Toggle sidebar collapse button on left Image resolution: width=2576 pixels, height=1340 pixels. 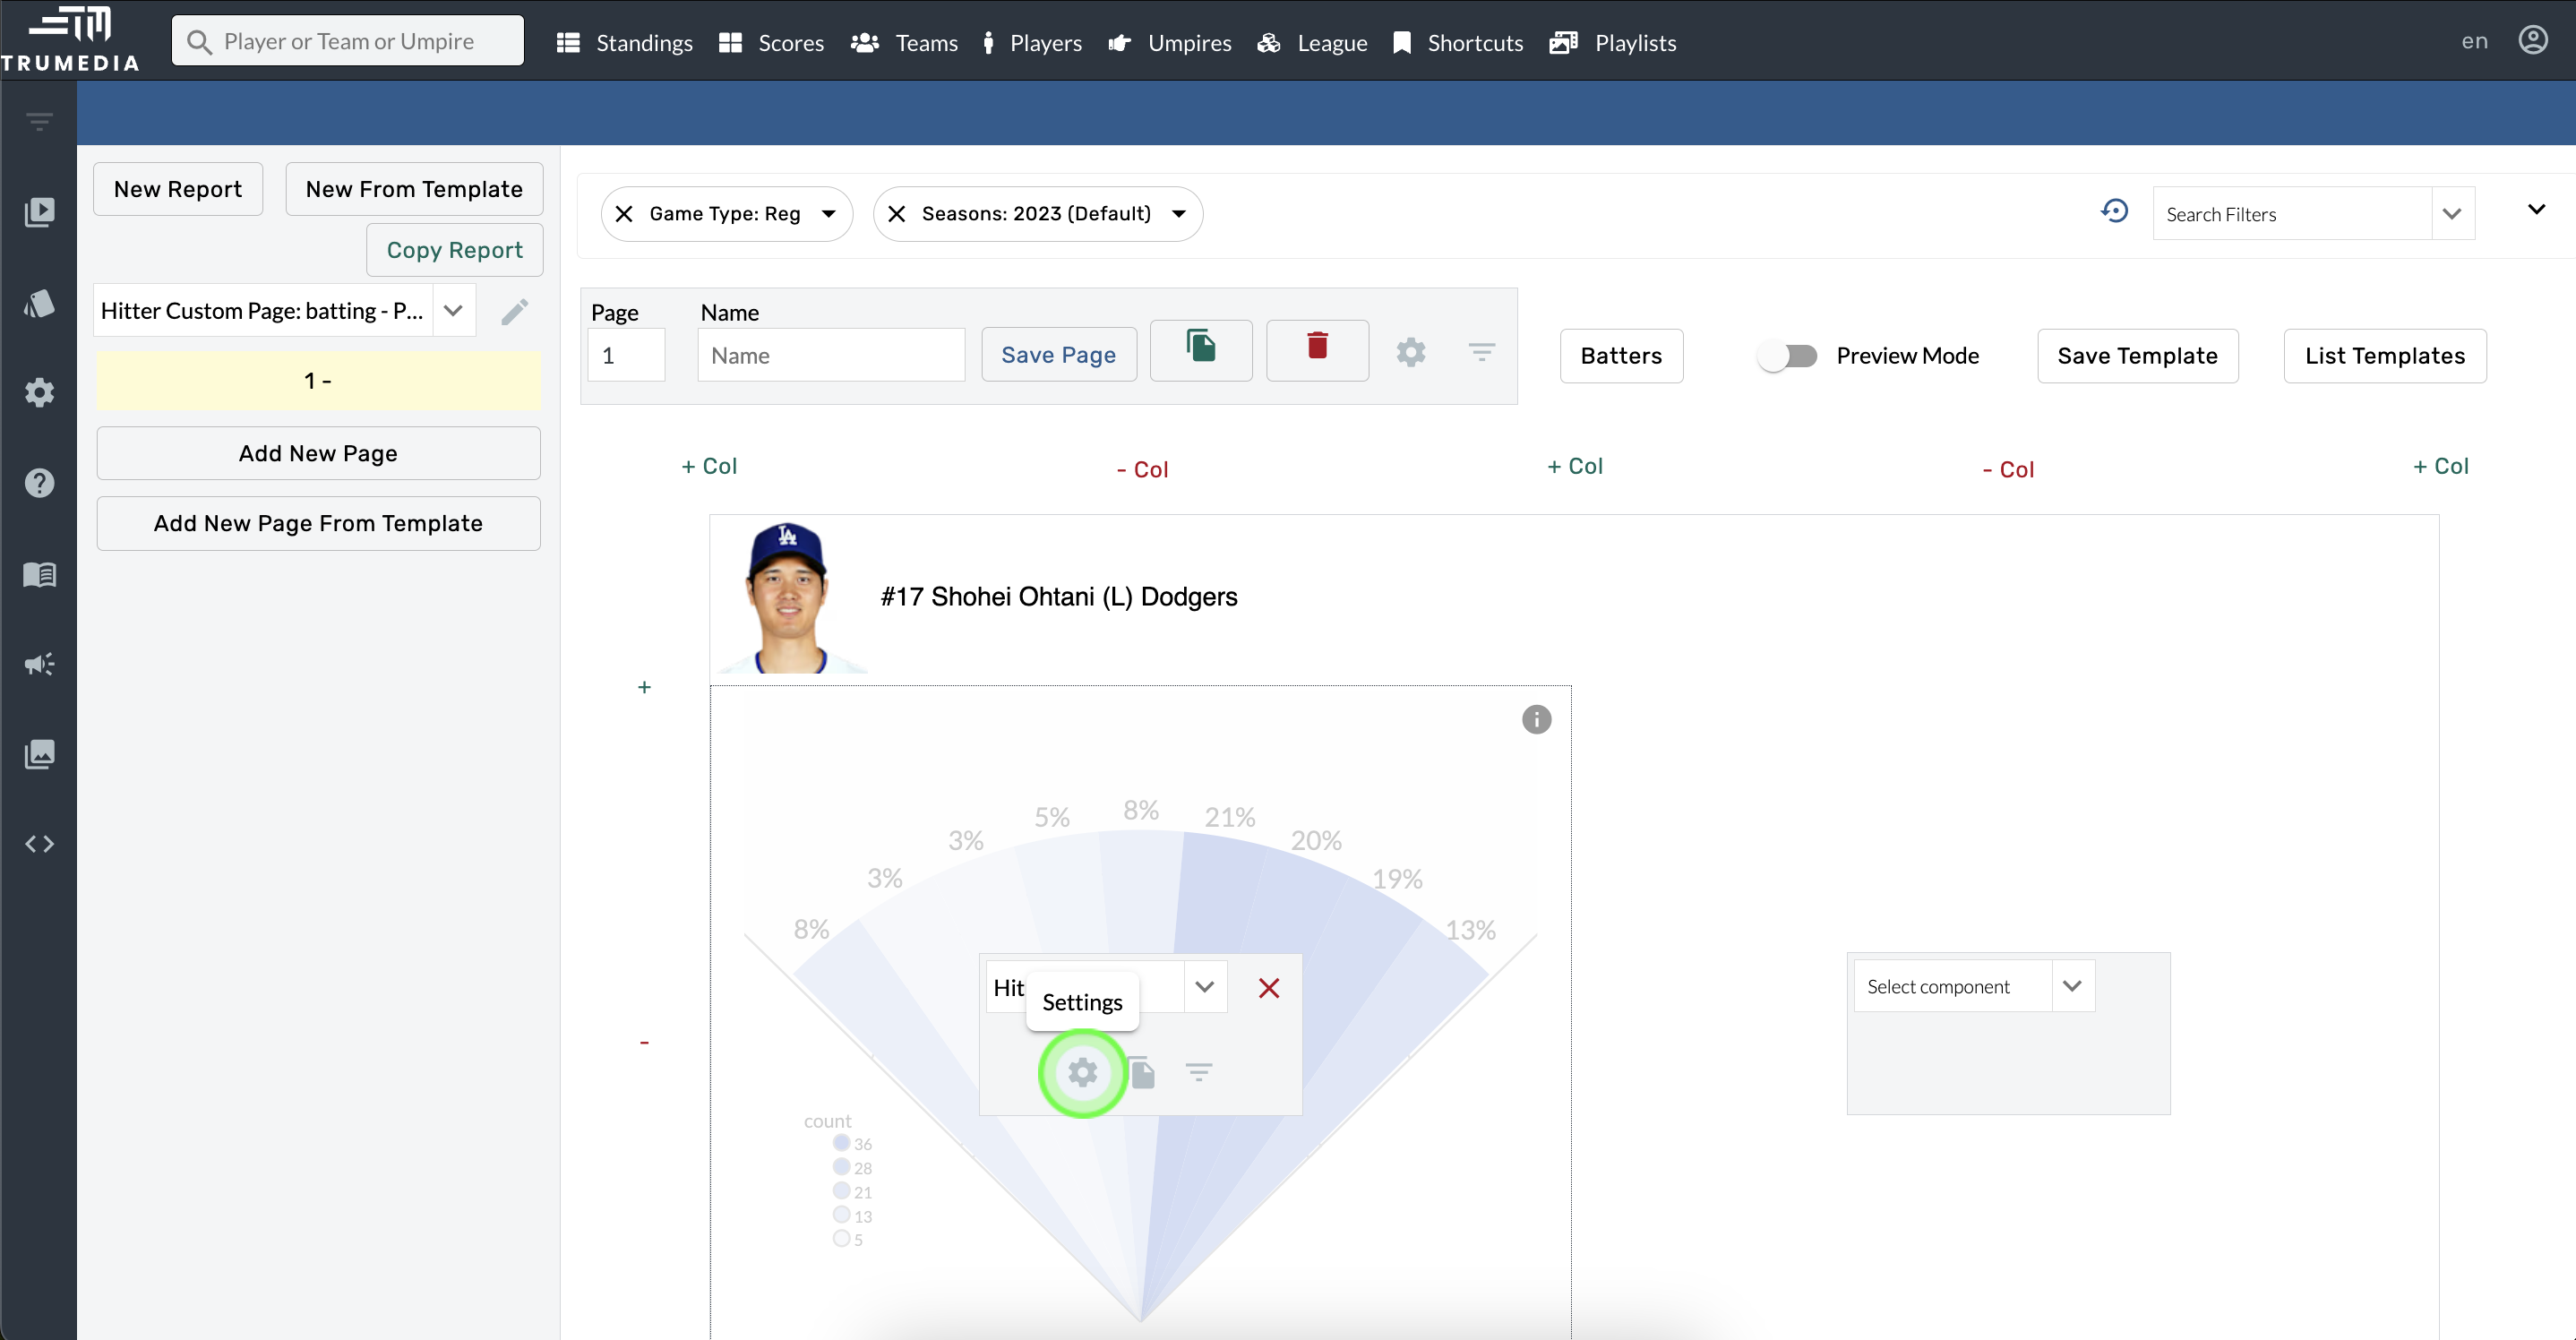click(38, 121)
